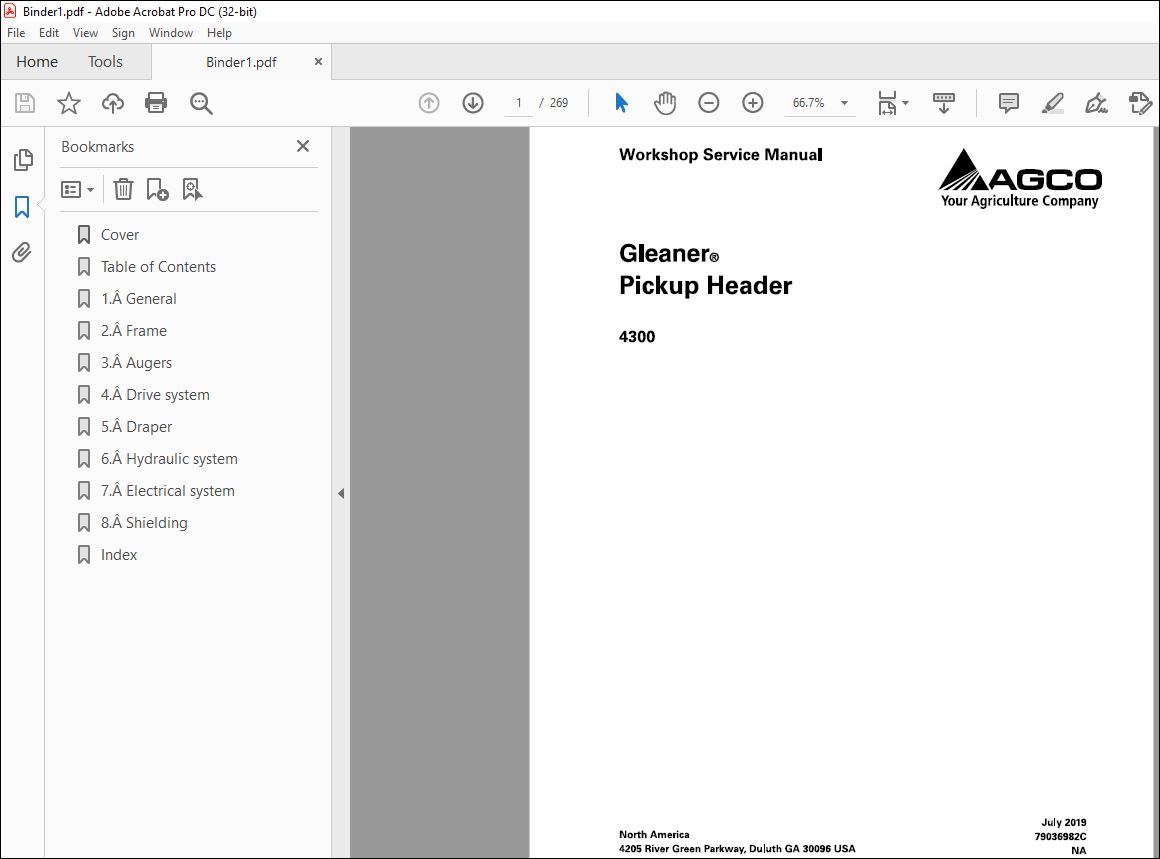Go to the Augers bookmark

tap(137, 363)
